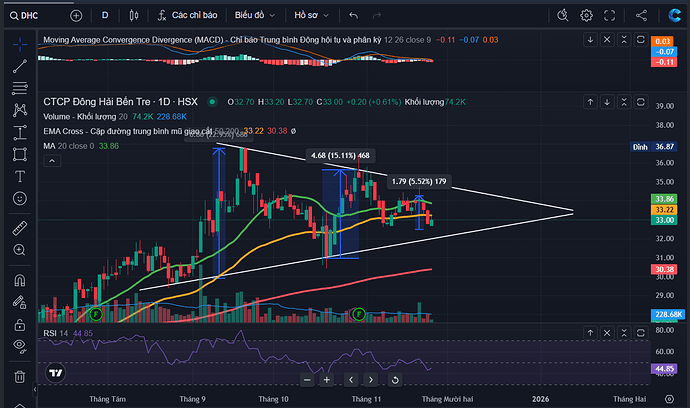Collapse the RSI pane
This screenshot has width=690, height=408.
[x=624, y=333]
